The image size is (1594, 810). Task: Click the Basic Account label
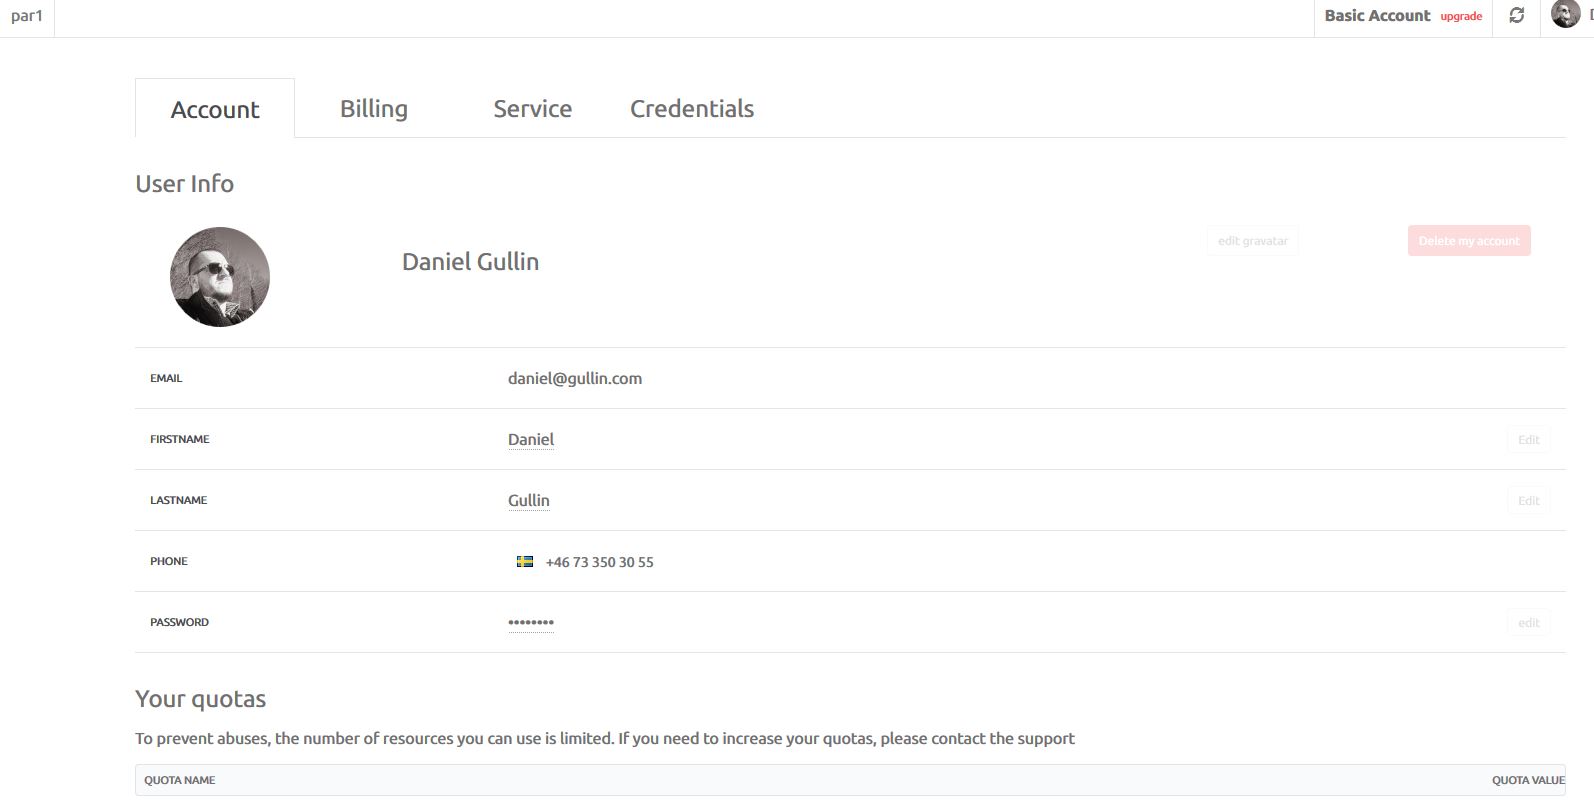coord(1377,15)
